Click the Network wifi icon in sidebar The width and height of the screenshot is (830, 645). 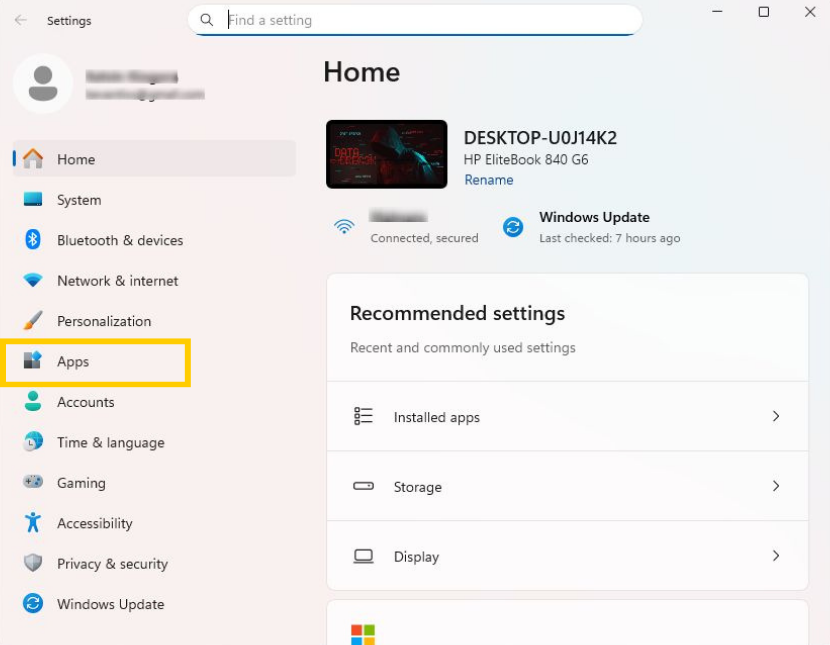pyautogui.click(x=33, y=280)
